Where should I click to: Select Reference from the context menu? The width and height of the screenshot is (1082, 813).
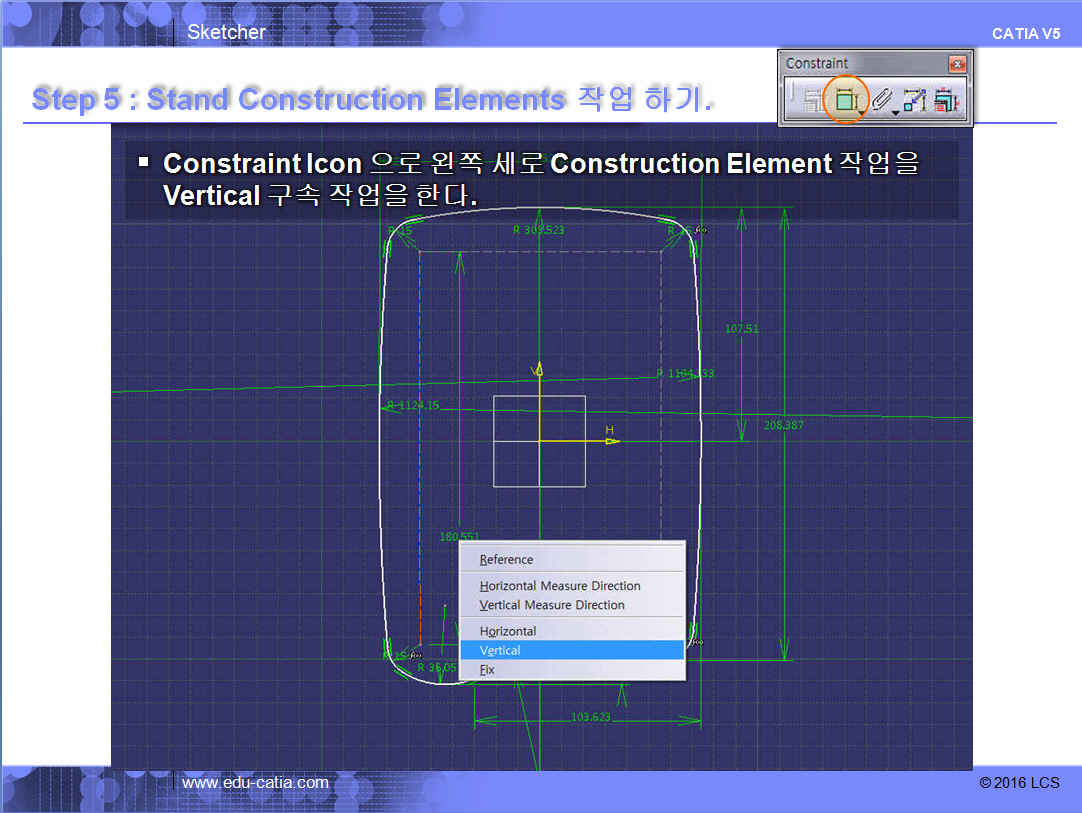click(506, 560)
